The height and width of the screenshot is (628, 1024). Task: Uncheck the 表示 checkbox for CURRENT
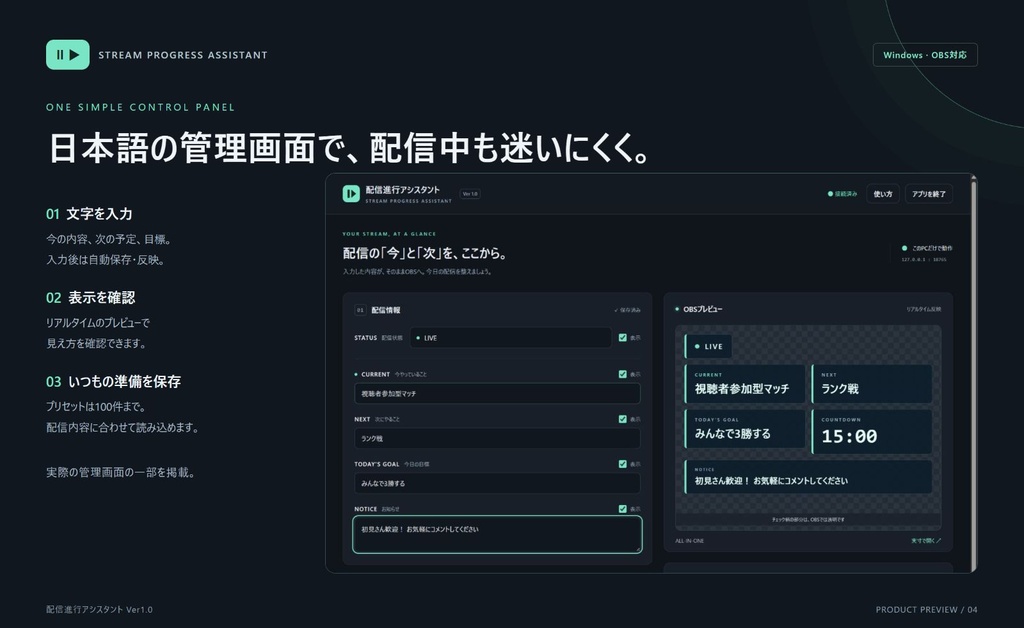point(622,374)
